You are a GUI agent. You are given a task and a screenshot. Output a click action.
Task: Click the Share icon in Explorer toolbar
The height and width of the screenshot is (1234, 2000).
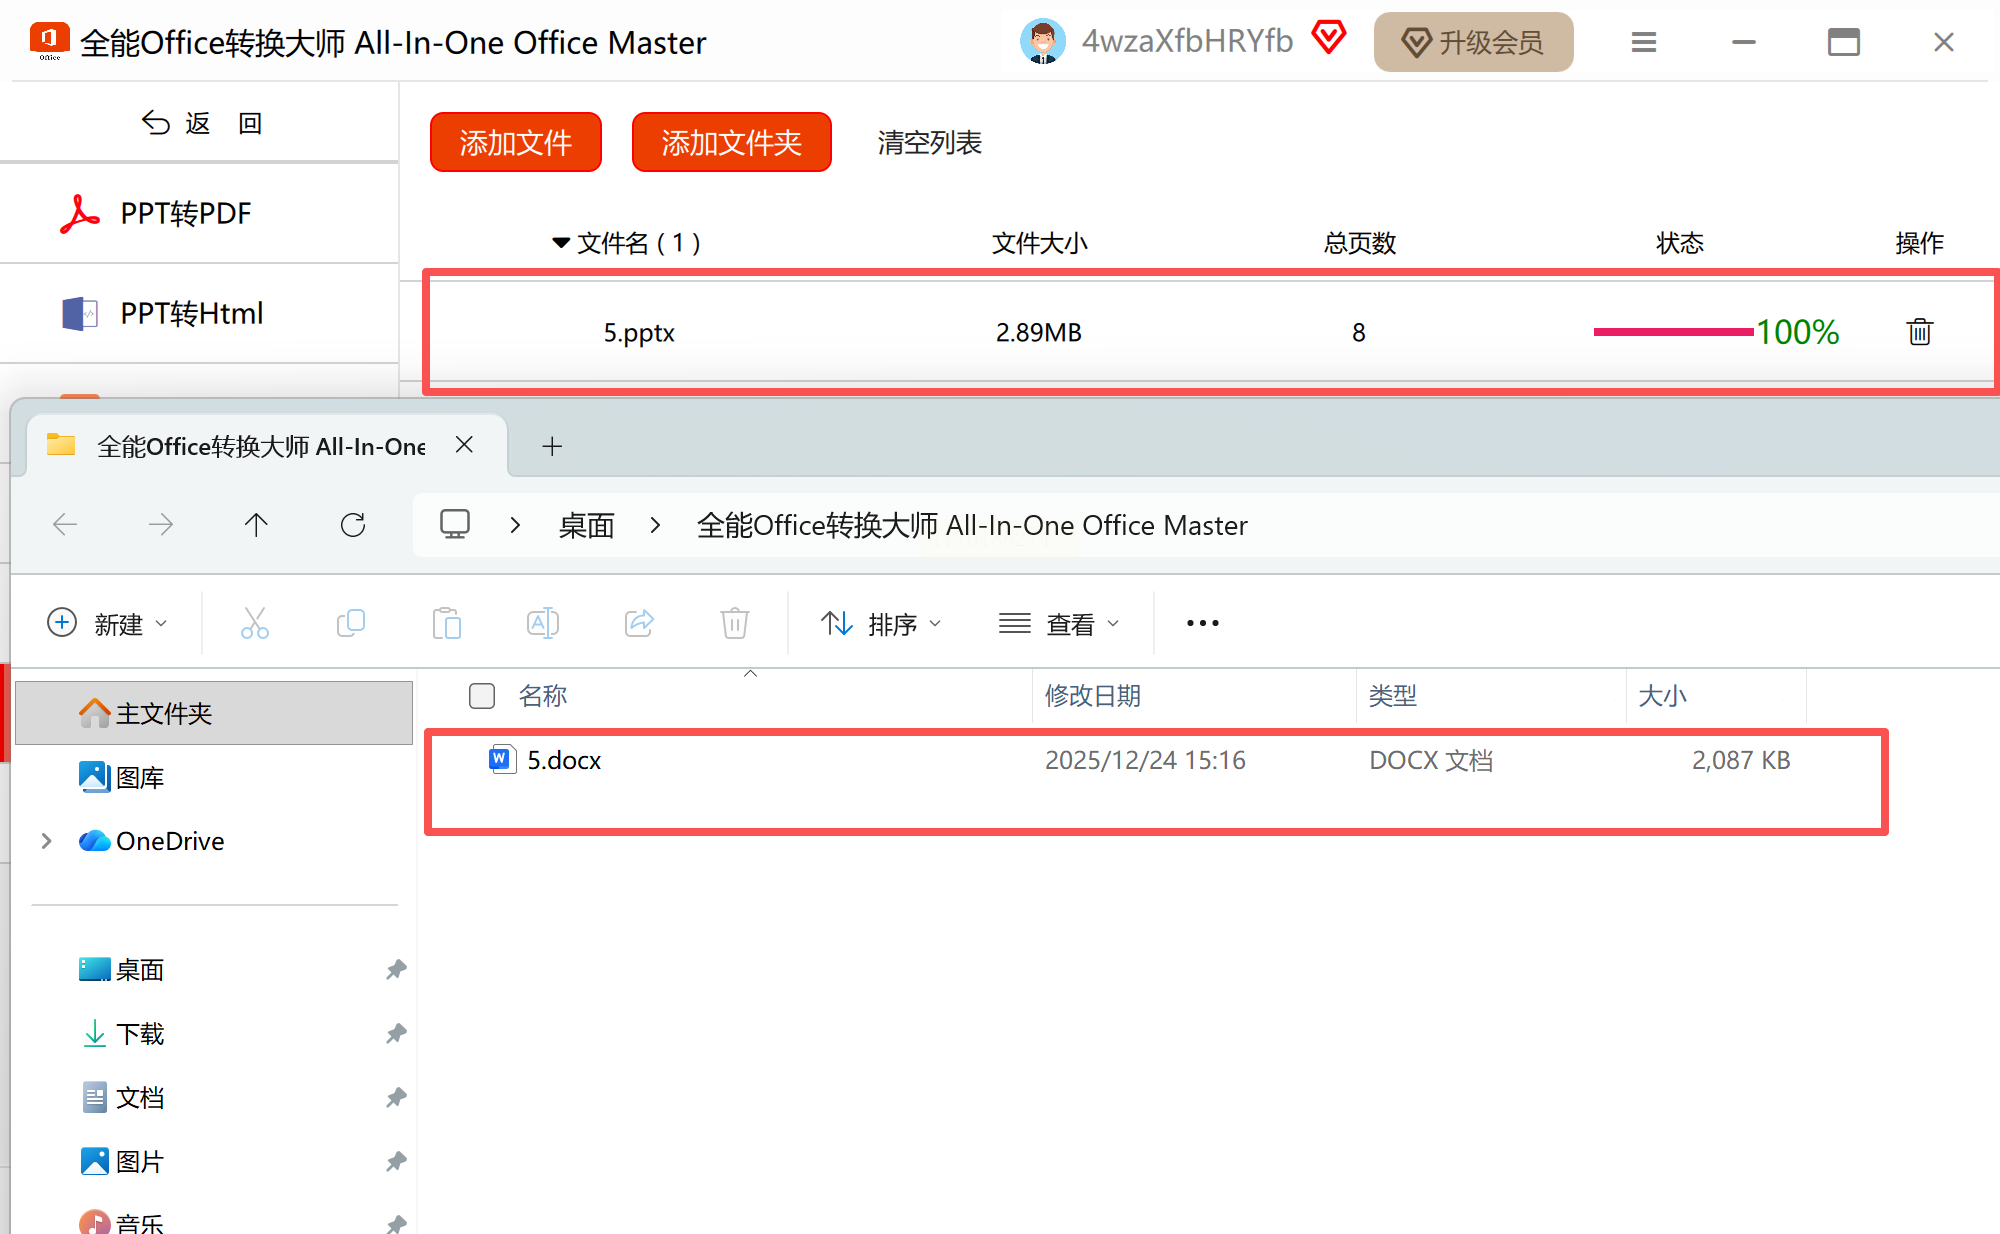[x=639, y=623]
